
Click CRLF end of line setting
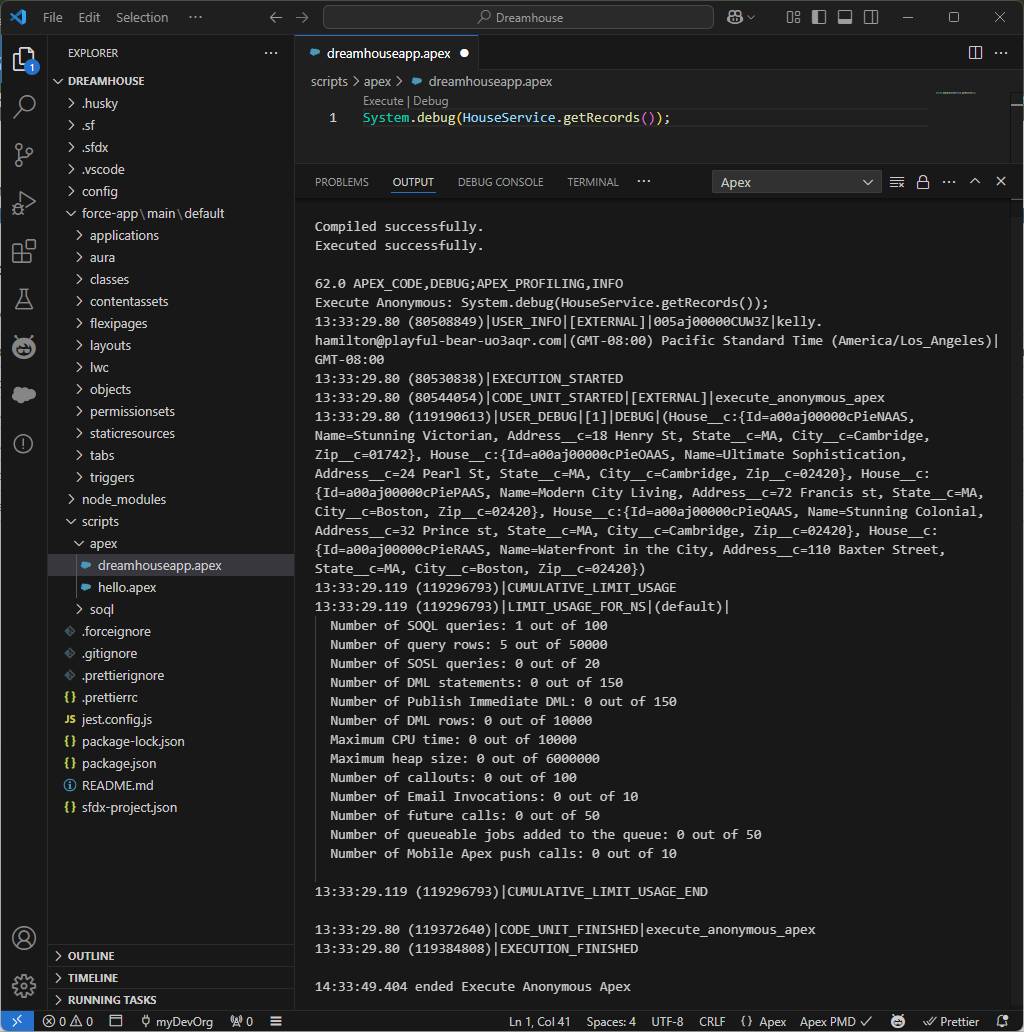[x=712, y=1021]
